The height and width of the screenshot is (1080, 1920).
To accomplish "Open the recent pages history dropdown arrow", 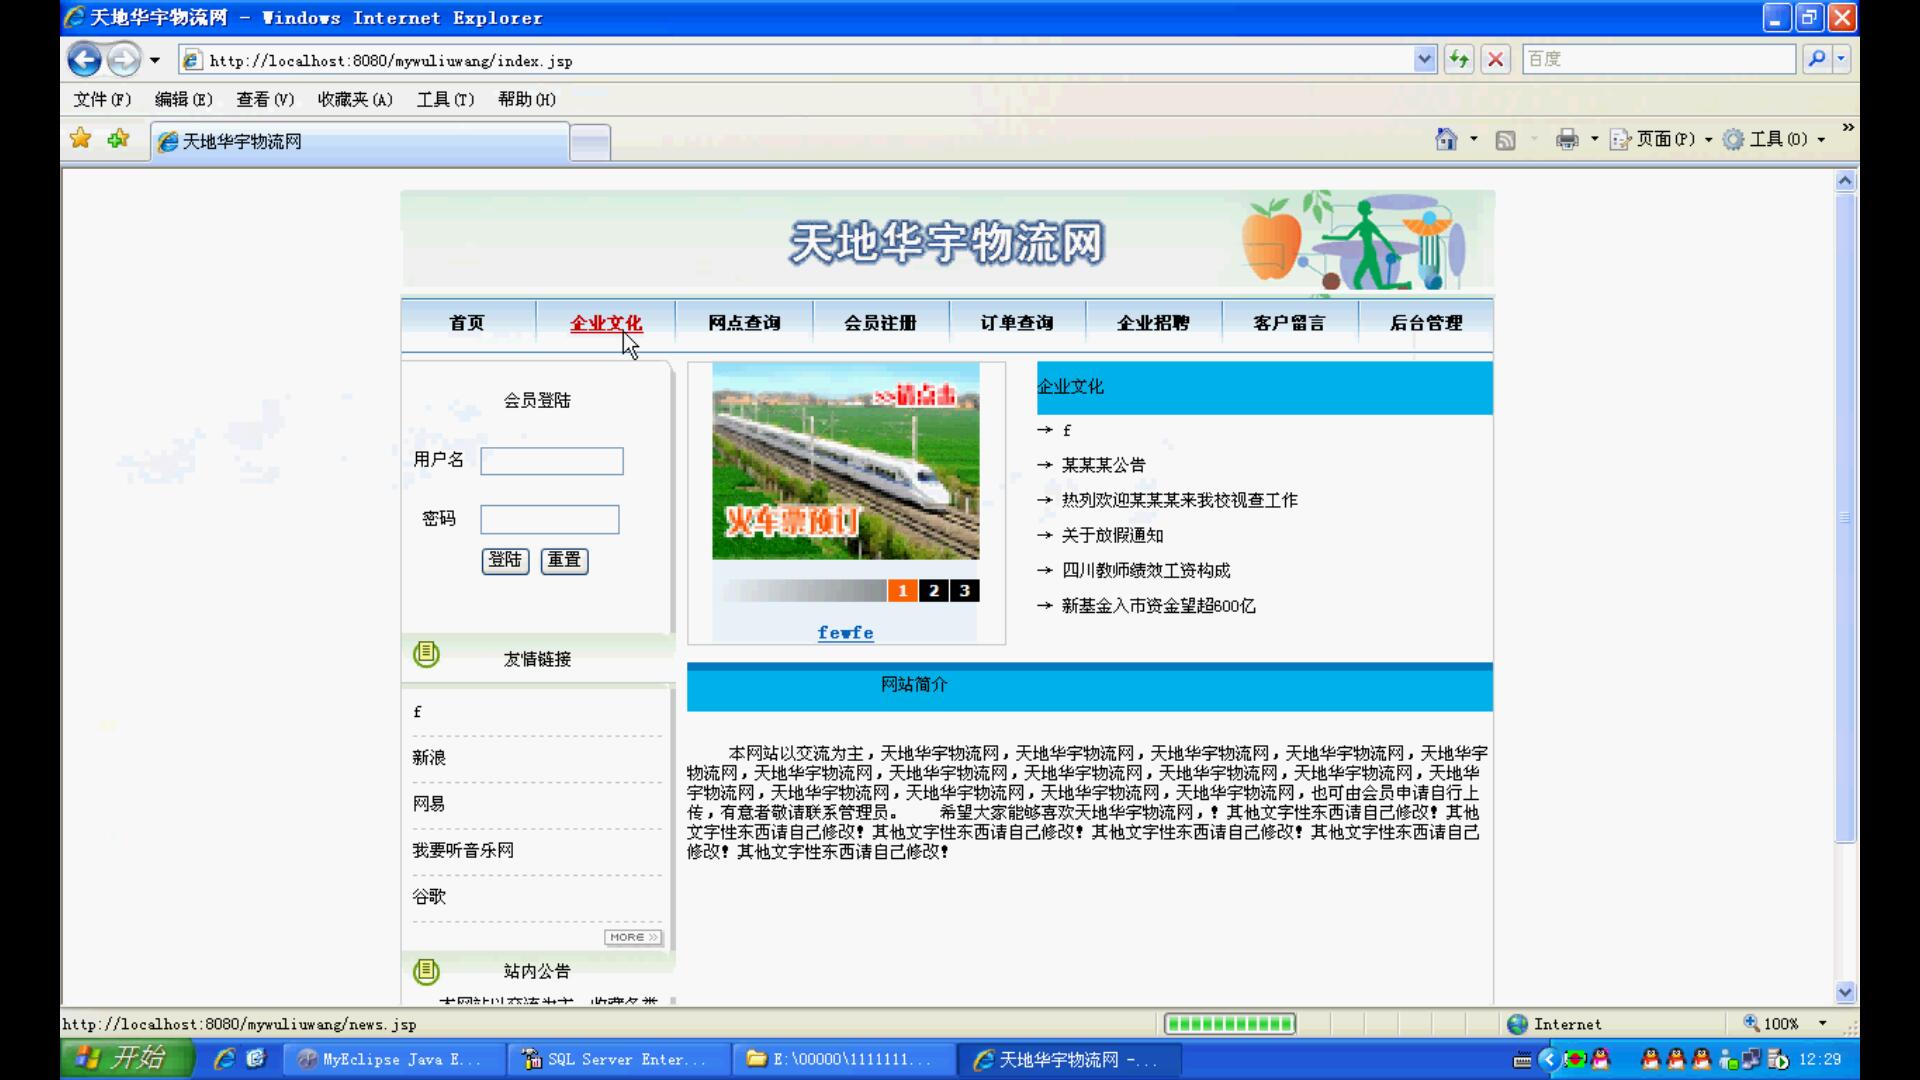I will 155,60.
